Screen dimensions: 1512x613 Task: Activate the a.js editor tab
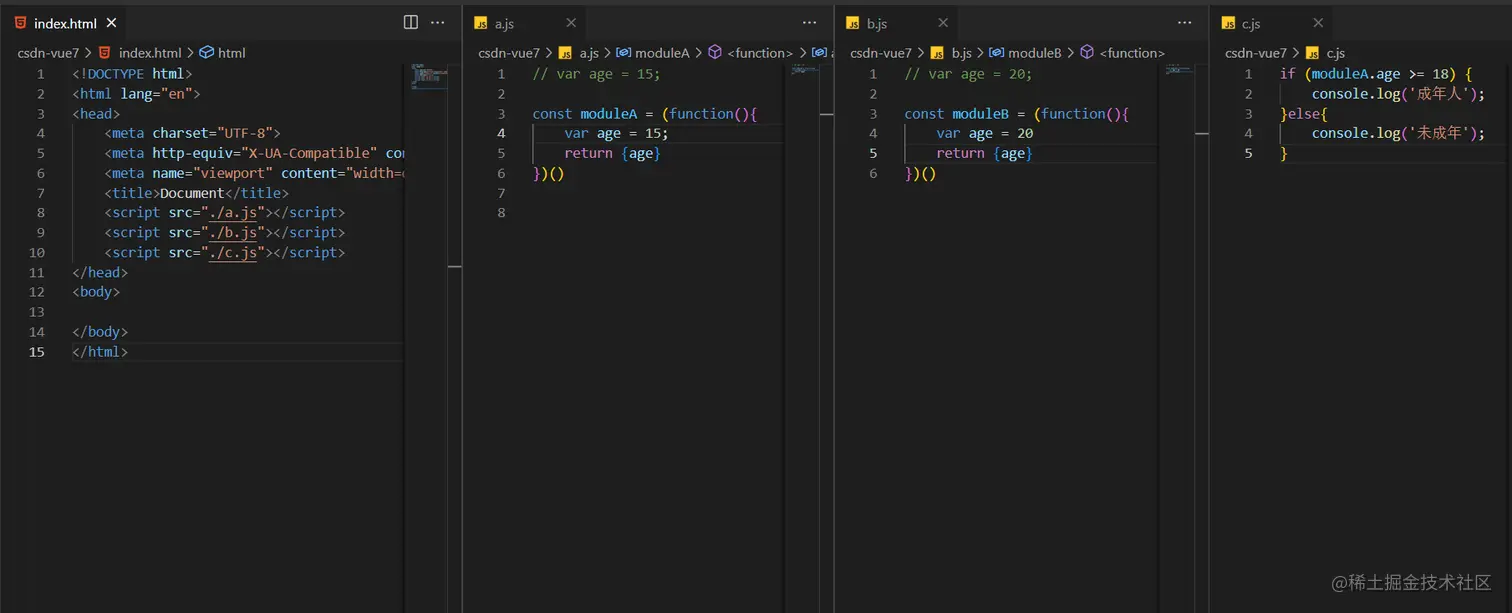click(x=525, y=22)
